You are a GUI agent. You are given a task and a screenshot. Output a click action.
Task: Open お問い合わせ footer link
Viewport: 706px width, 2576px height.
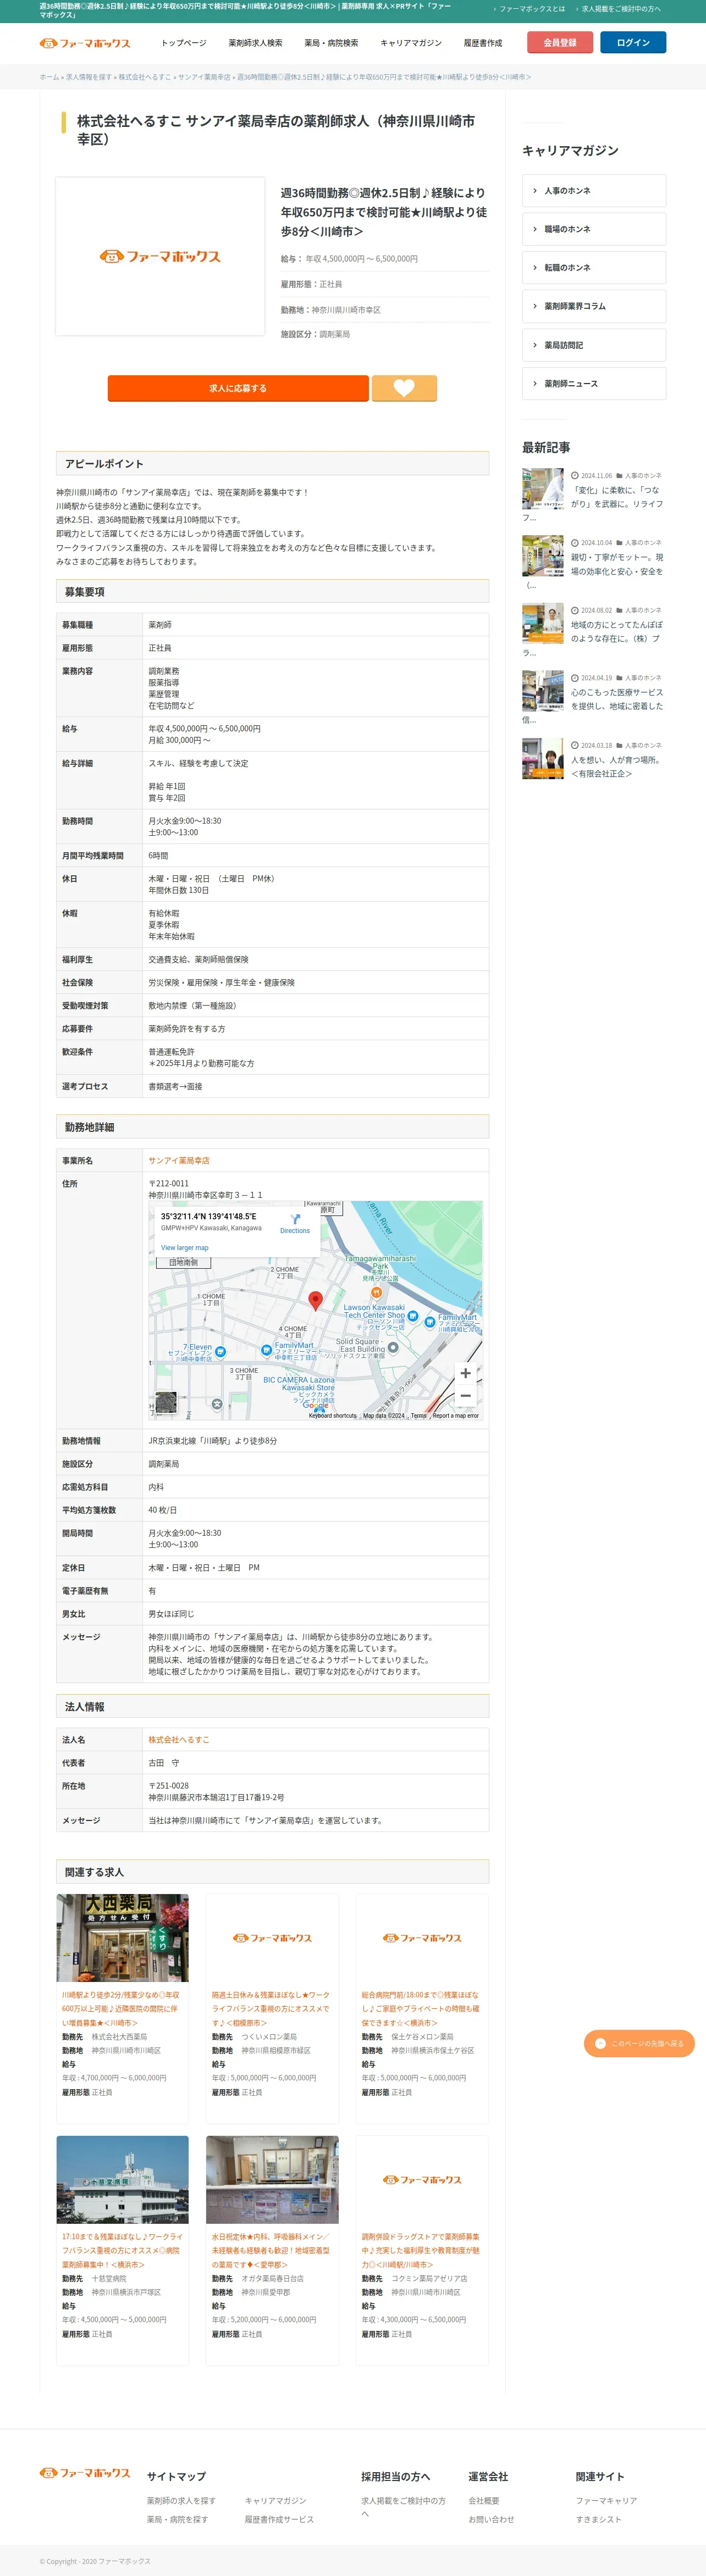click(x=491, y=2519)
